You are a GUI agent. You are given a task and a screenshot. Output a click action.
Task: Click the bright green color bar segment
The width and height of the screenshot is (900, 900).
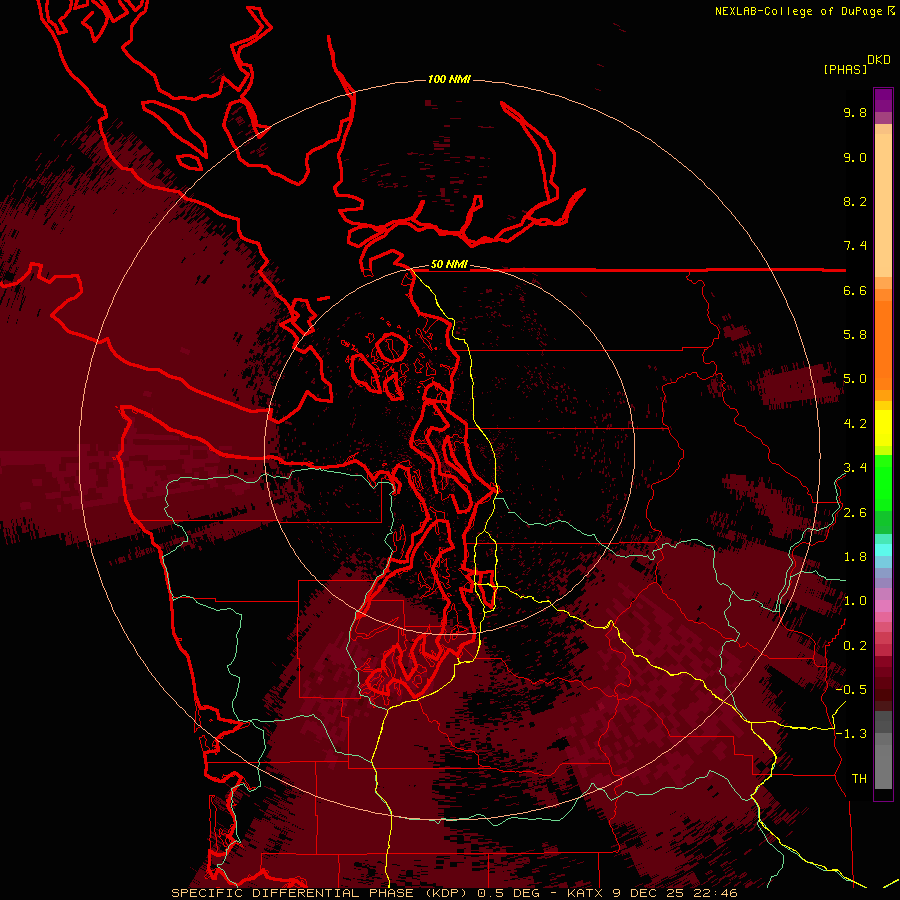pyautogui.click(x=883, y=482)
